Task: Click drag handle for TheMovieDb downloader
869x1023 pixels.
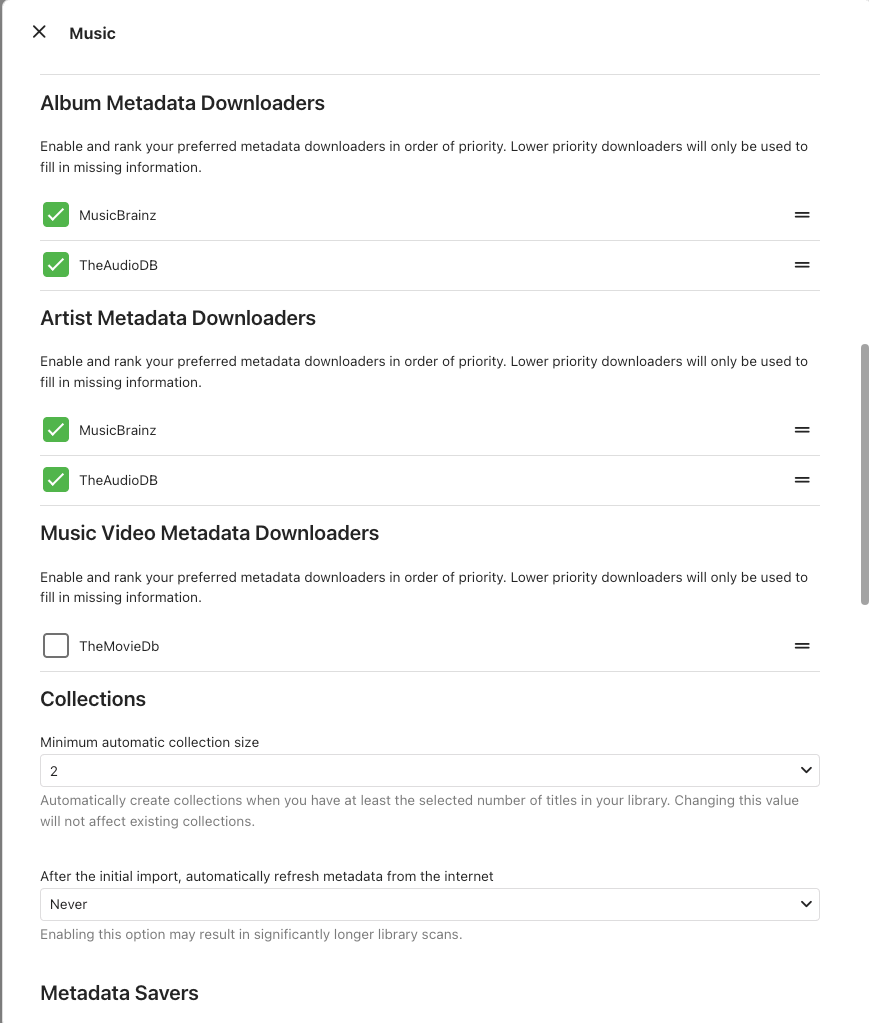Action: pos(801,646)
